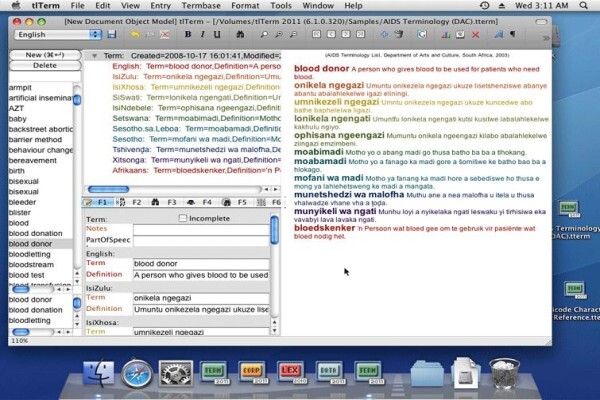Click the Notes input field
The width and height of the screenshot is (600, 400).
201,230
